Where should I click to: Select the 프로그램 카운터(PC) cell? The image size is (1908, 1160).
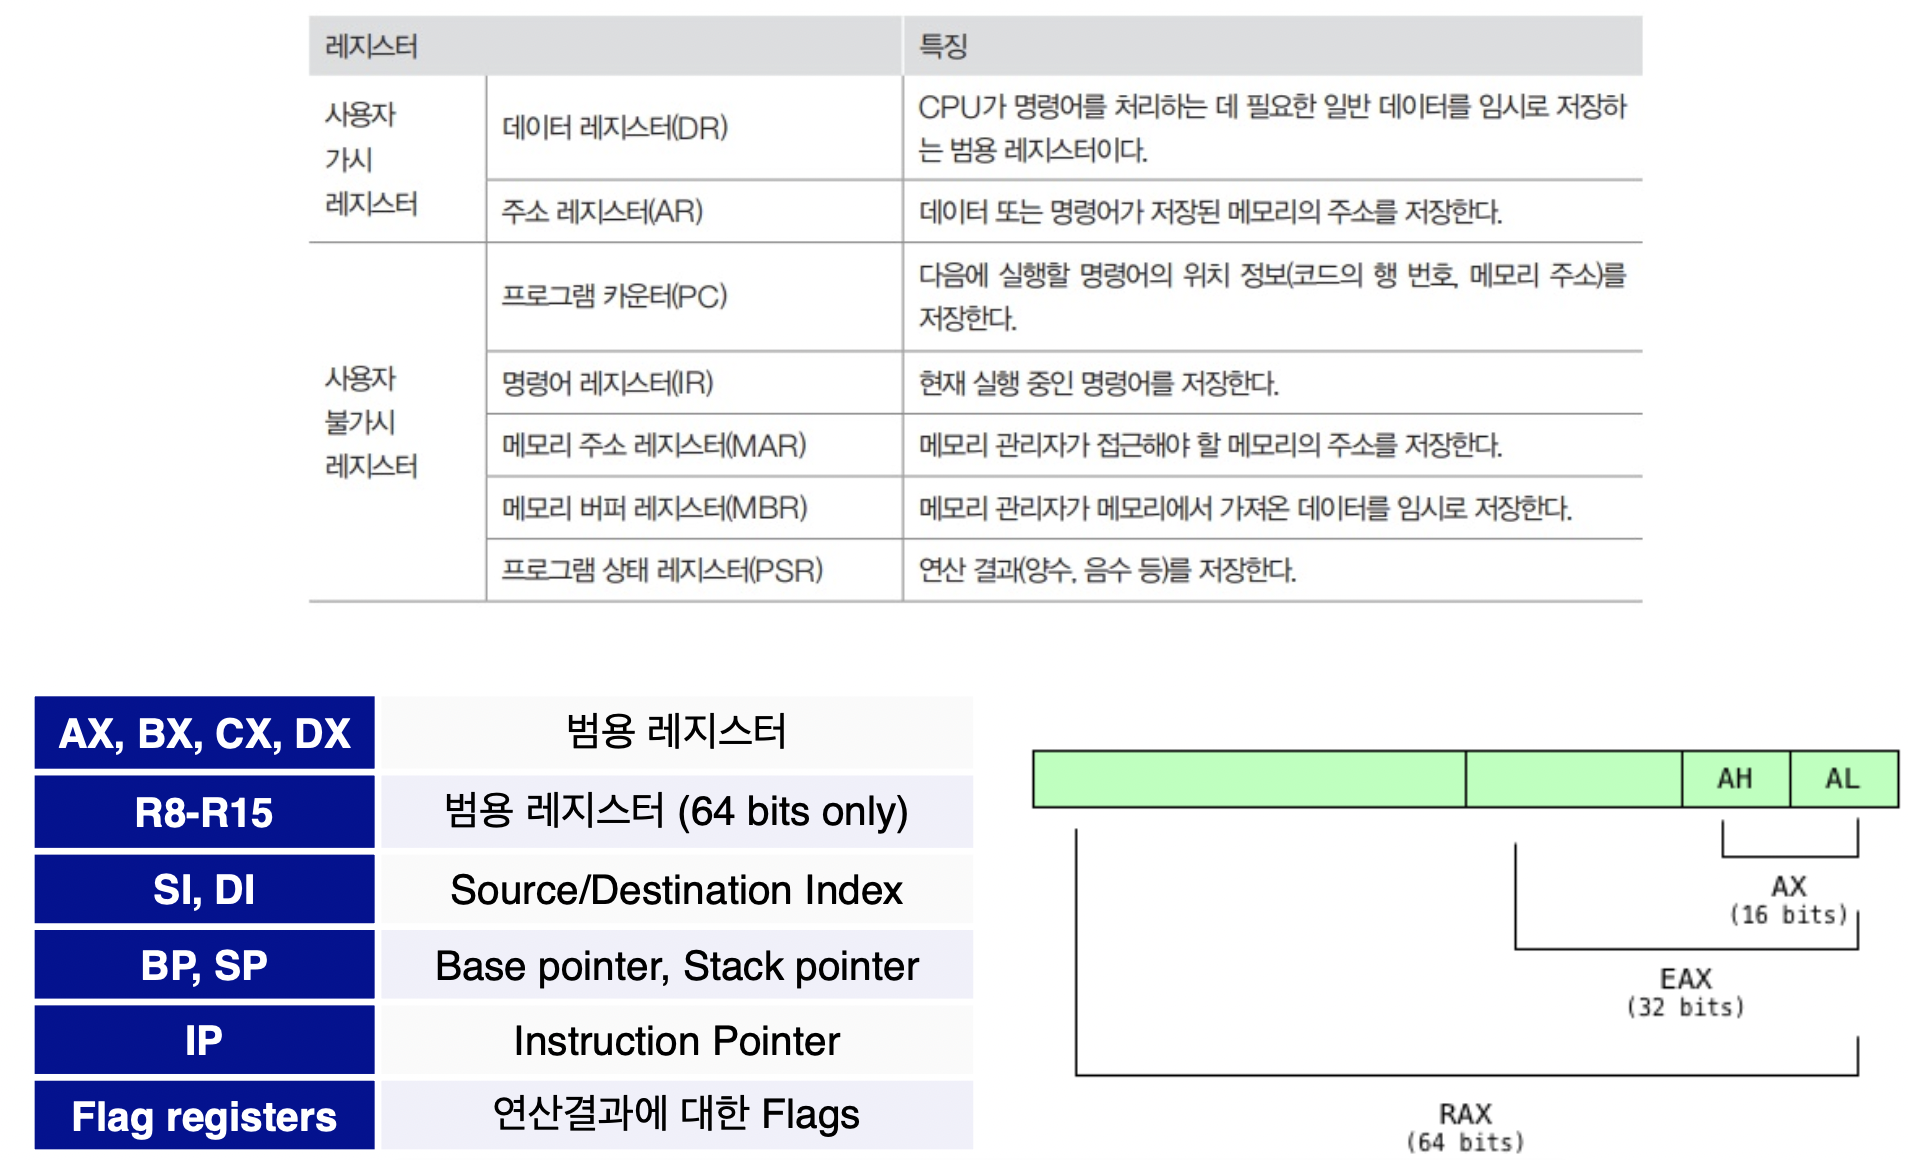pos(694,296)
